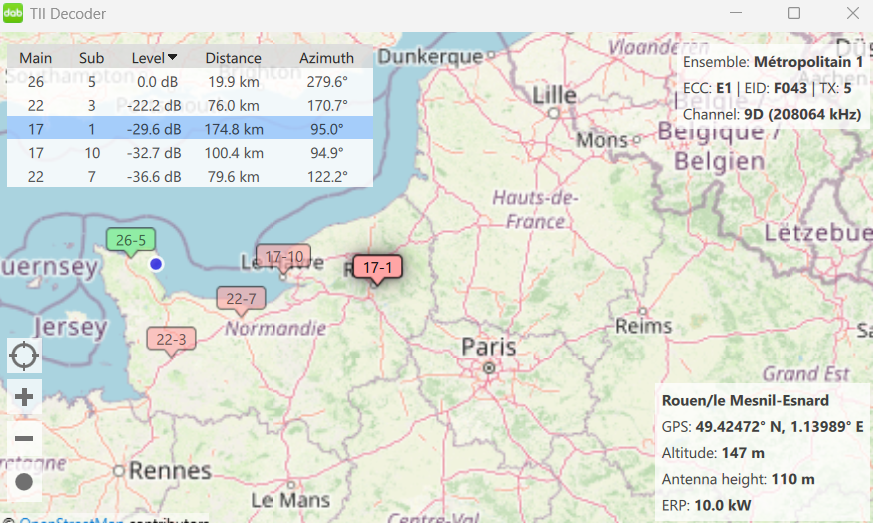Click the Lille city marker on map
The height and width of the screenshot is (523, 873).
[553, 113]
